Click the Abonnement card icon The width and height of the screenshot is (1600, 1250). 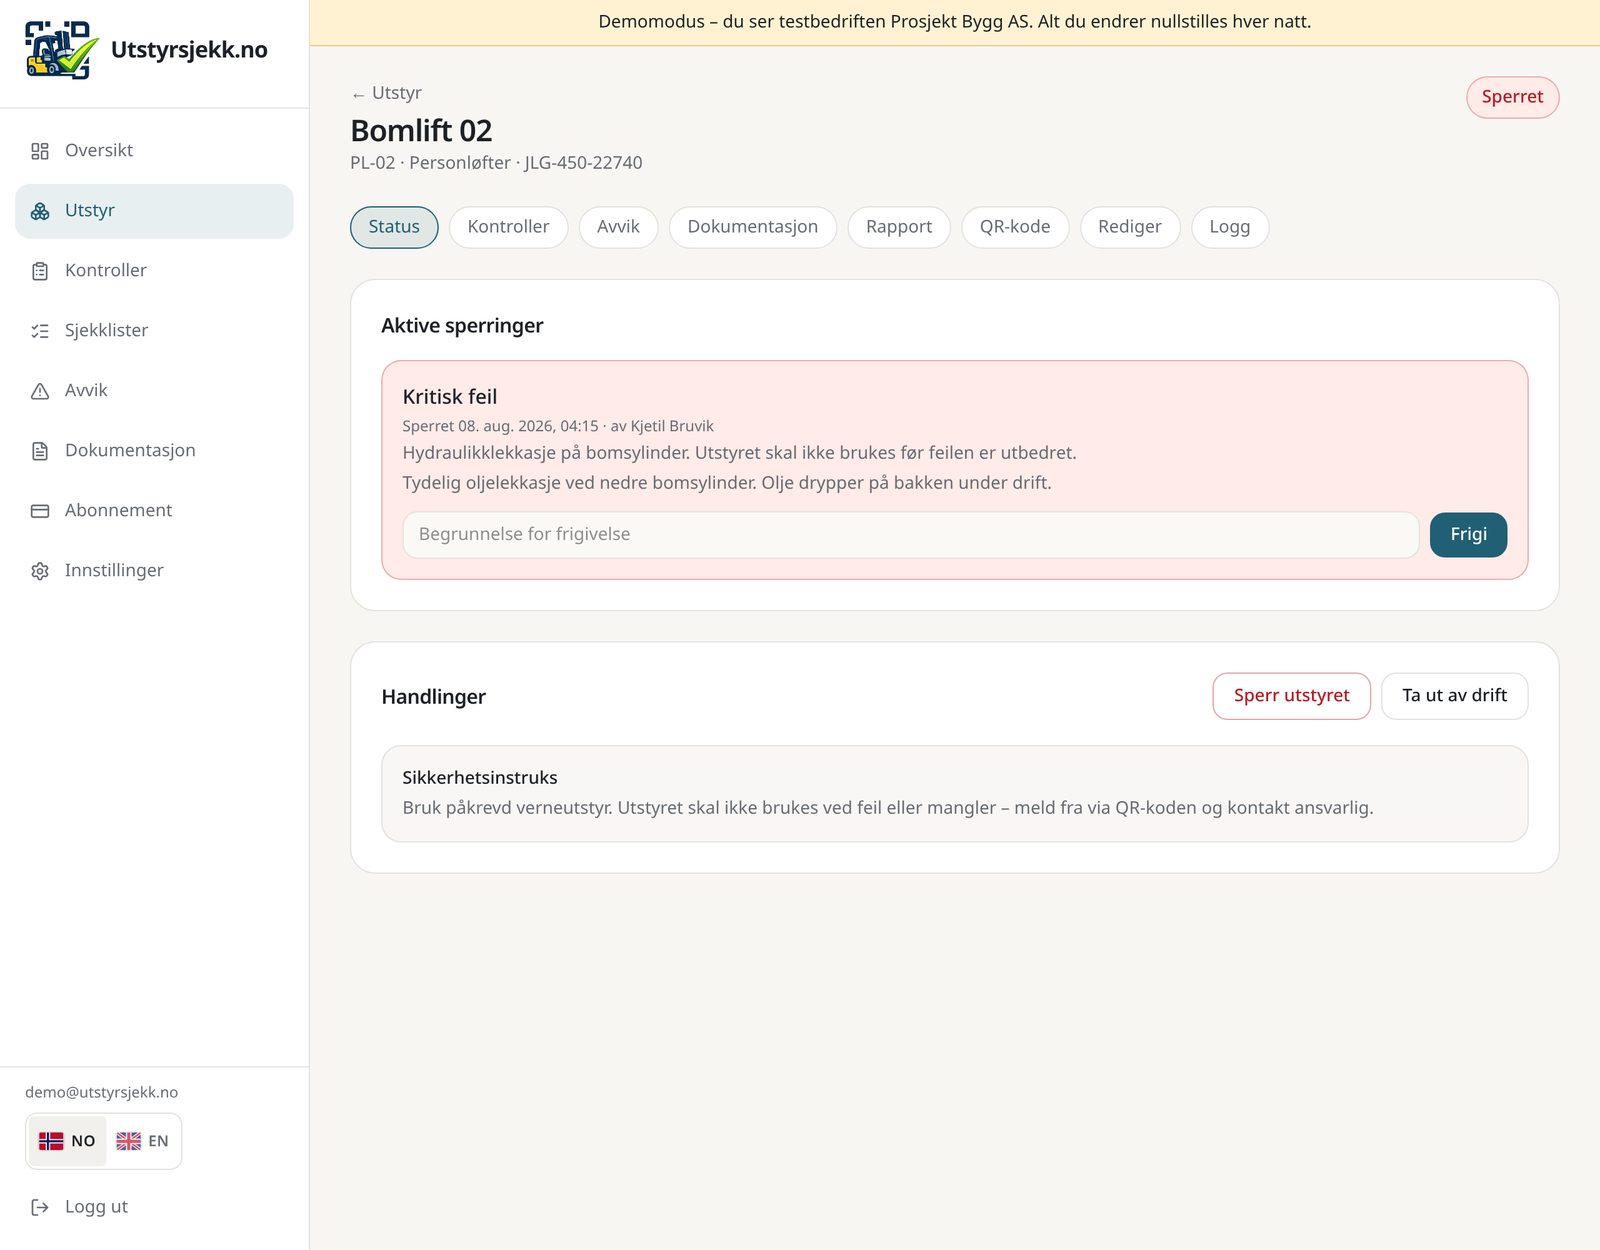(40, 511)
